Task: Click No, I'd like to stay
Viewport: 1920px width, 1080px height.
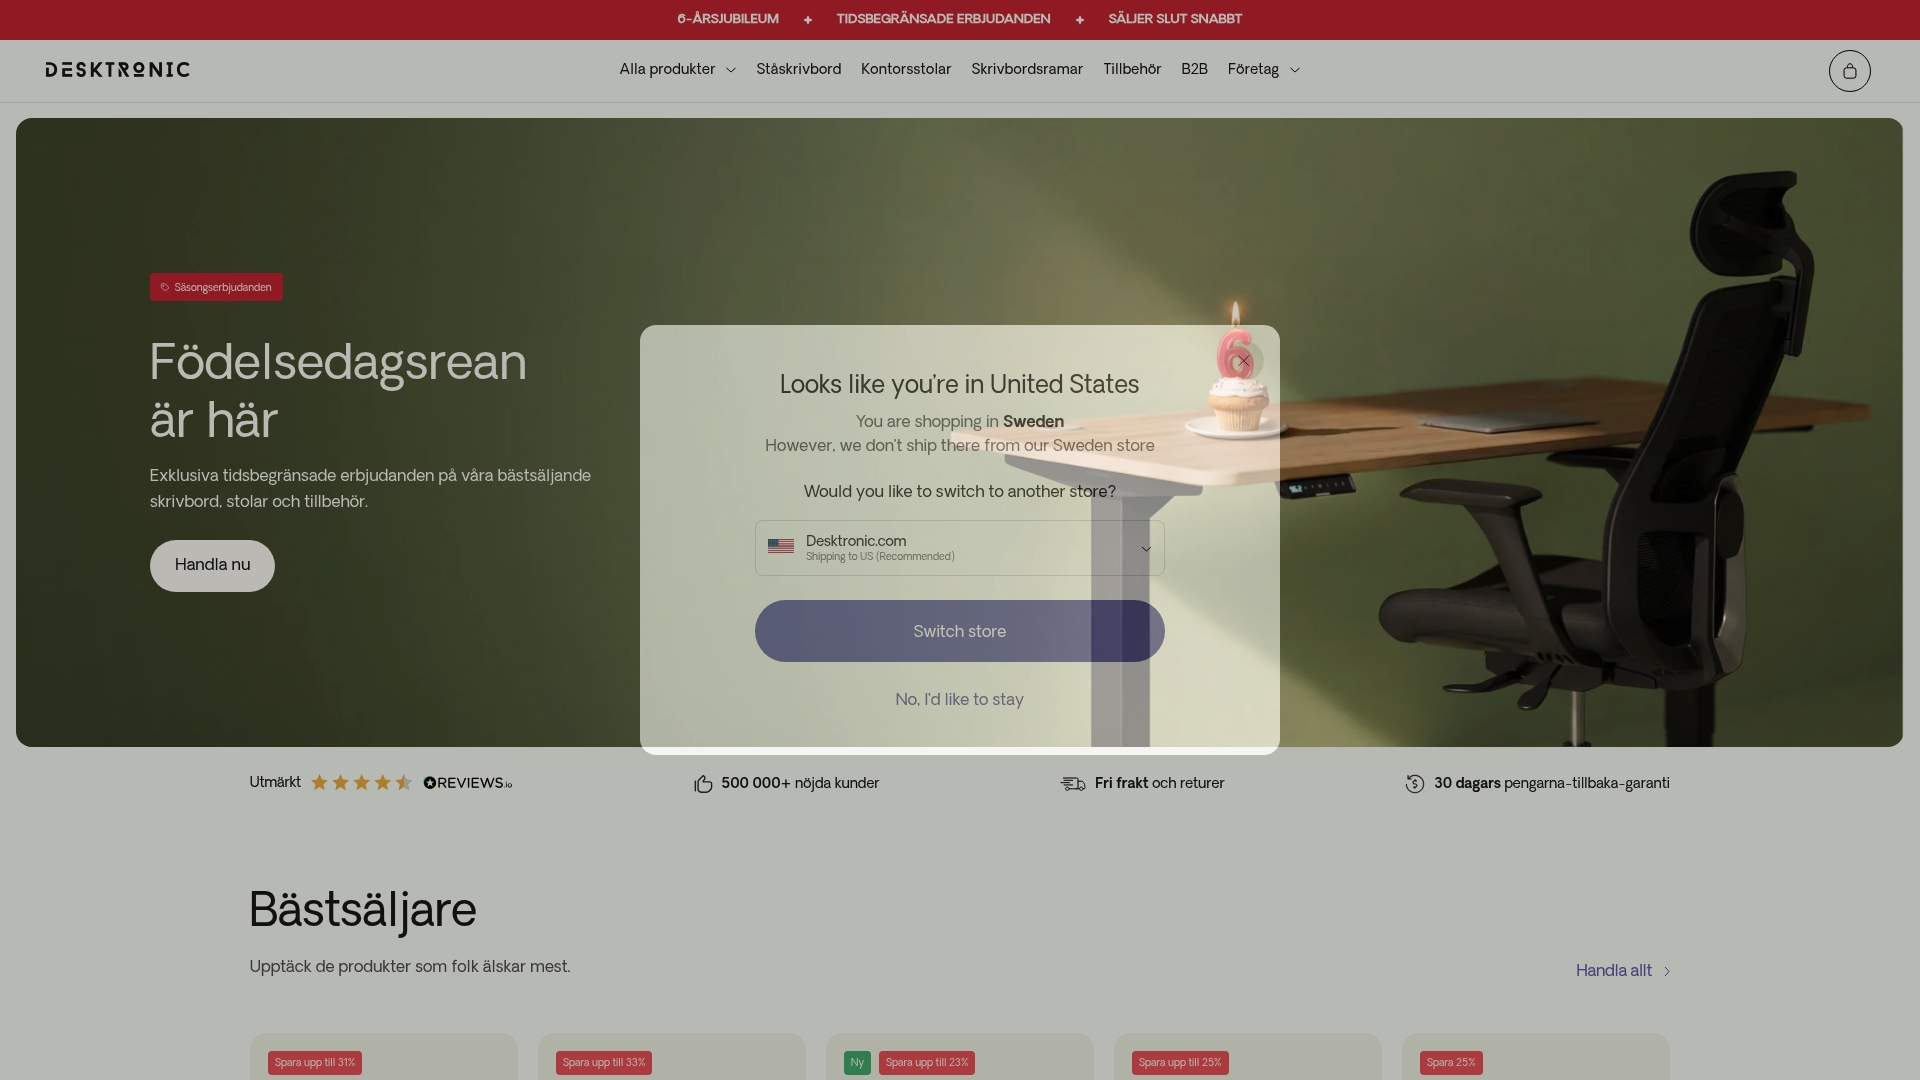Action: tap(959, 700)
